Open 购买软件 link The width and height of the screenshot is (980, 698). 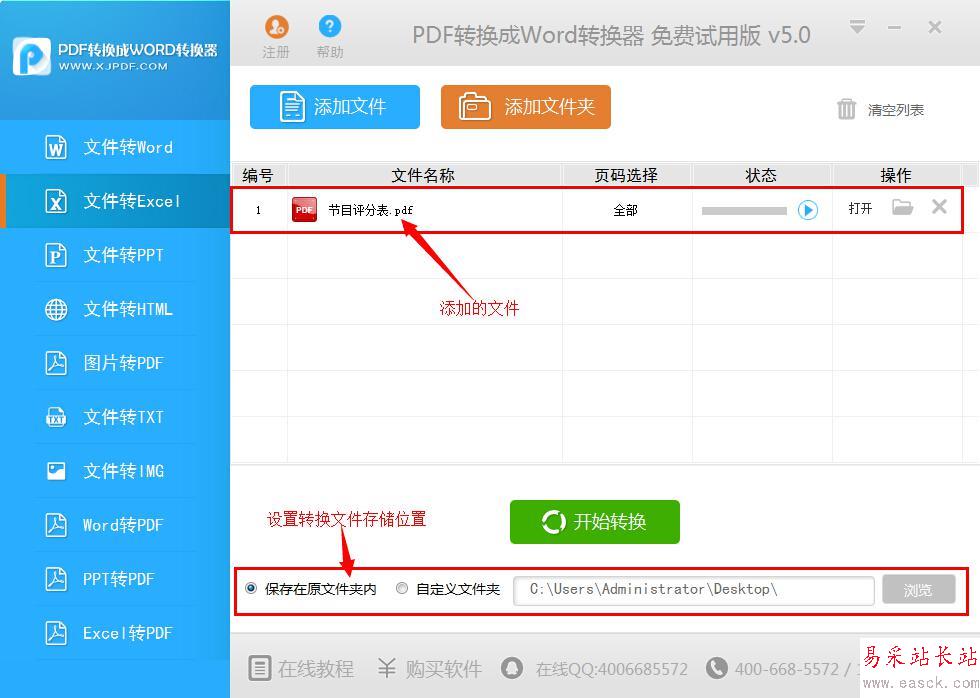[430, 669]
